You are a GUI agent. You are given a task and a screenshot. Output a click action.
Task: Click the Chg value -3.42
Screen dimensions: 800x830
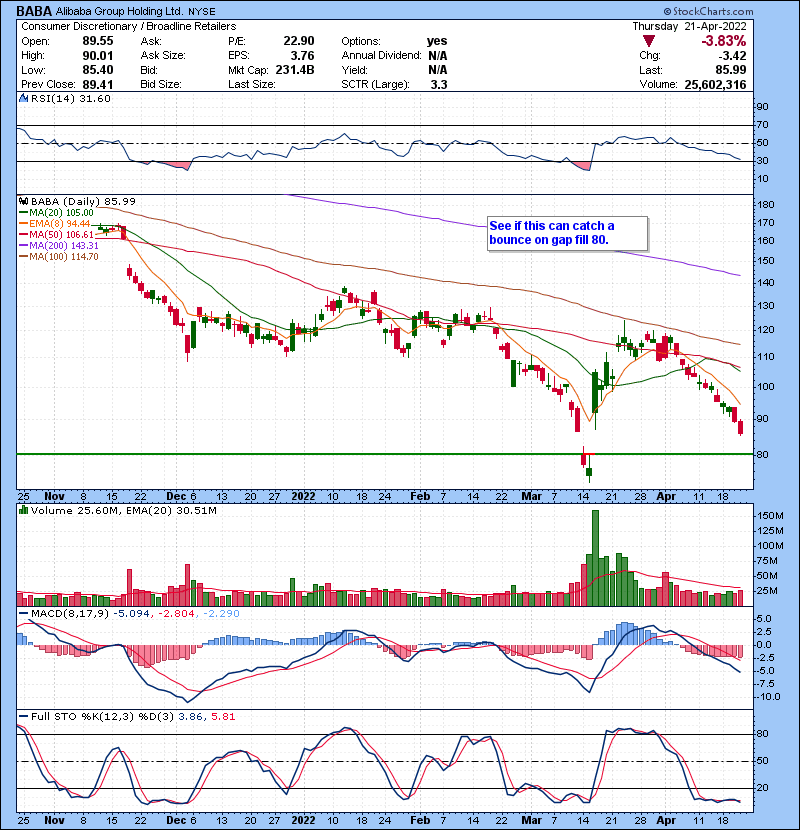tap(733, 56)
